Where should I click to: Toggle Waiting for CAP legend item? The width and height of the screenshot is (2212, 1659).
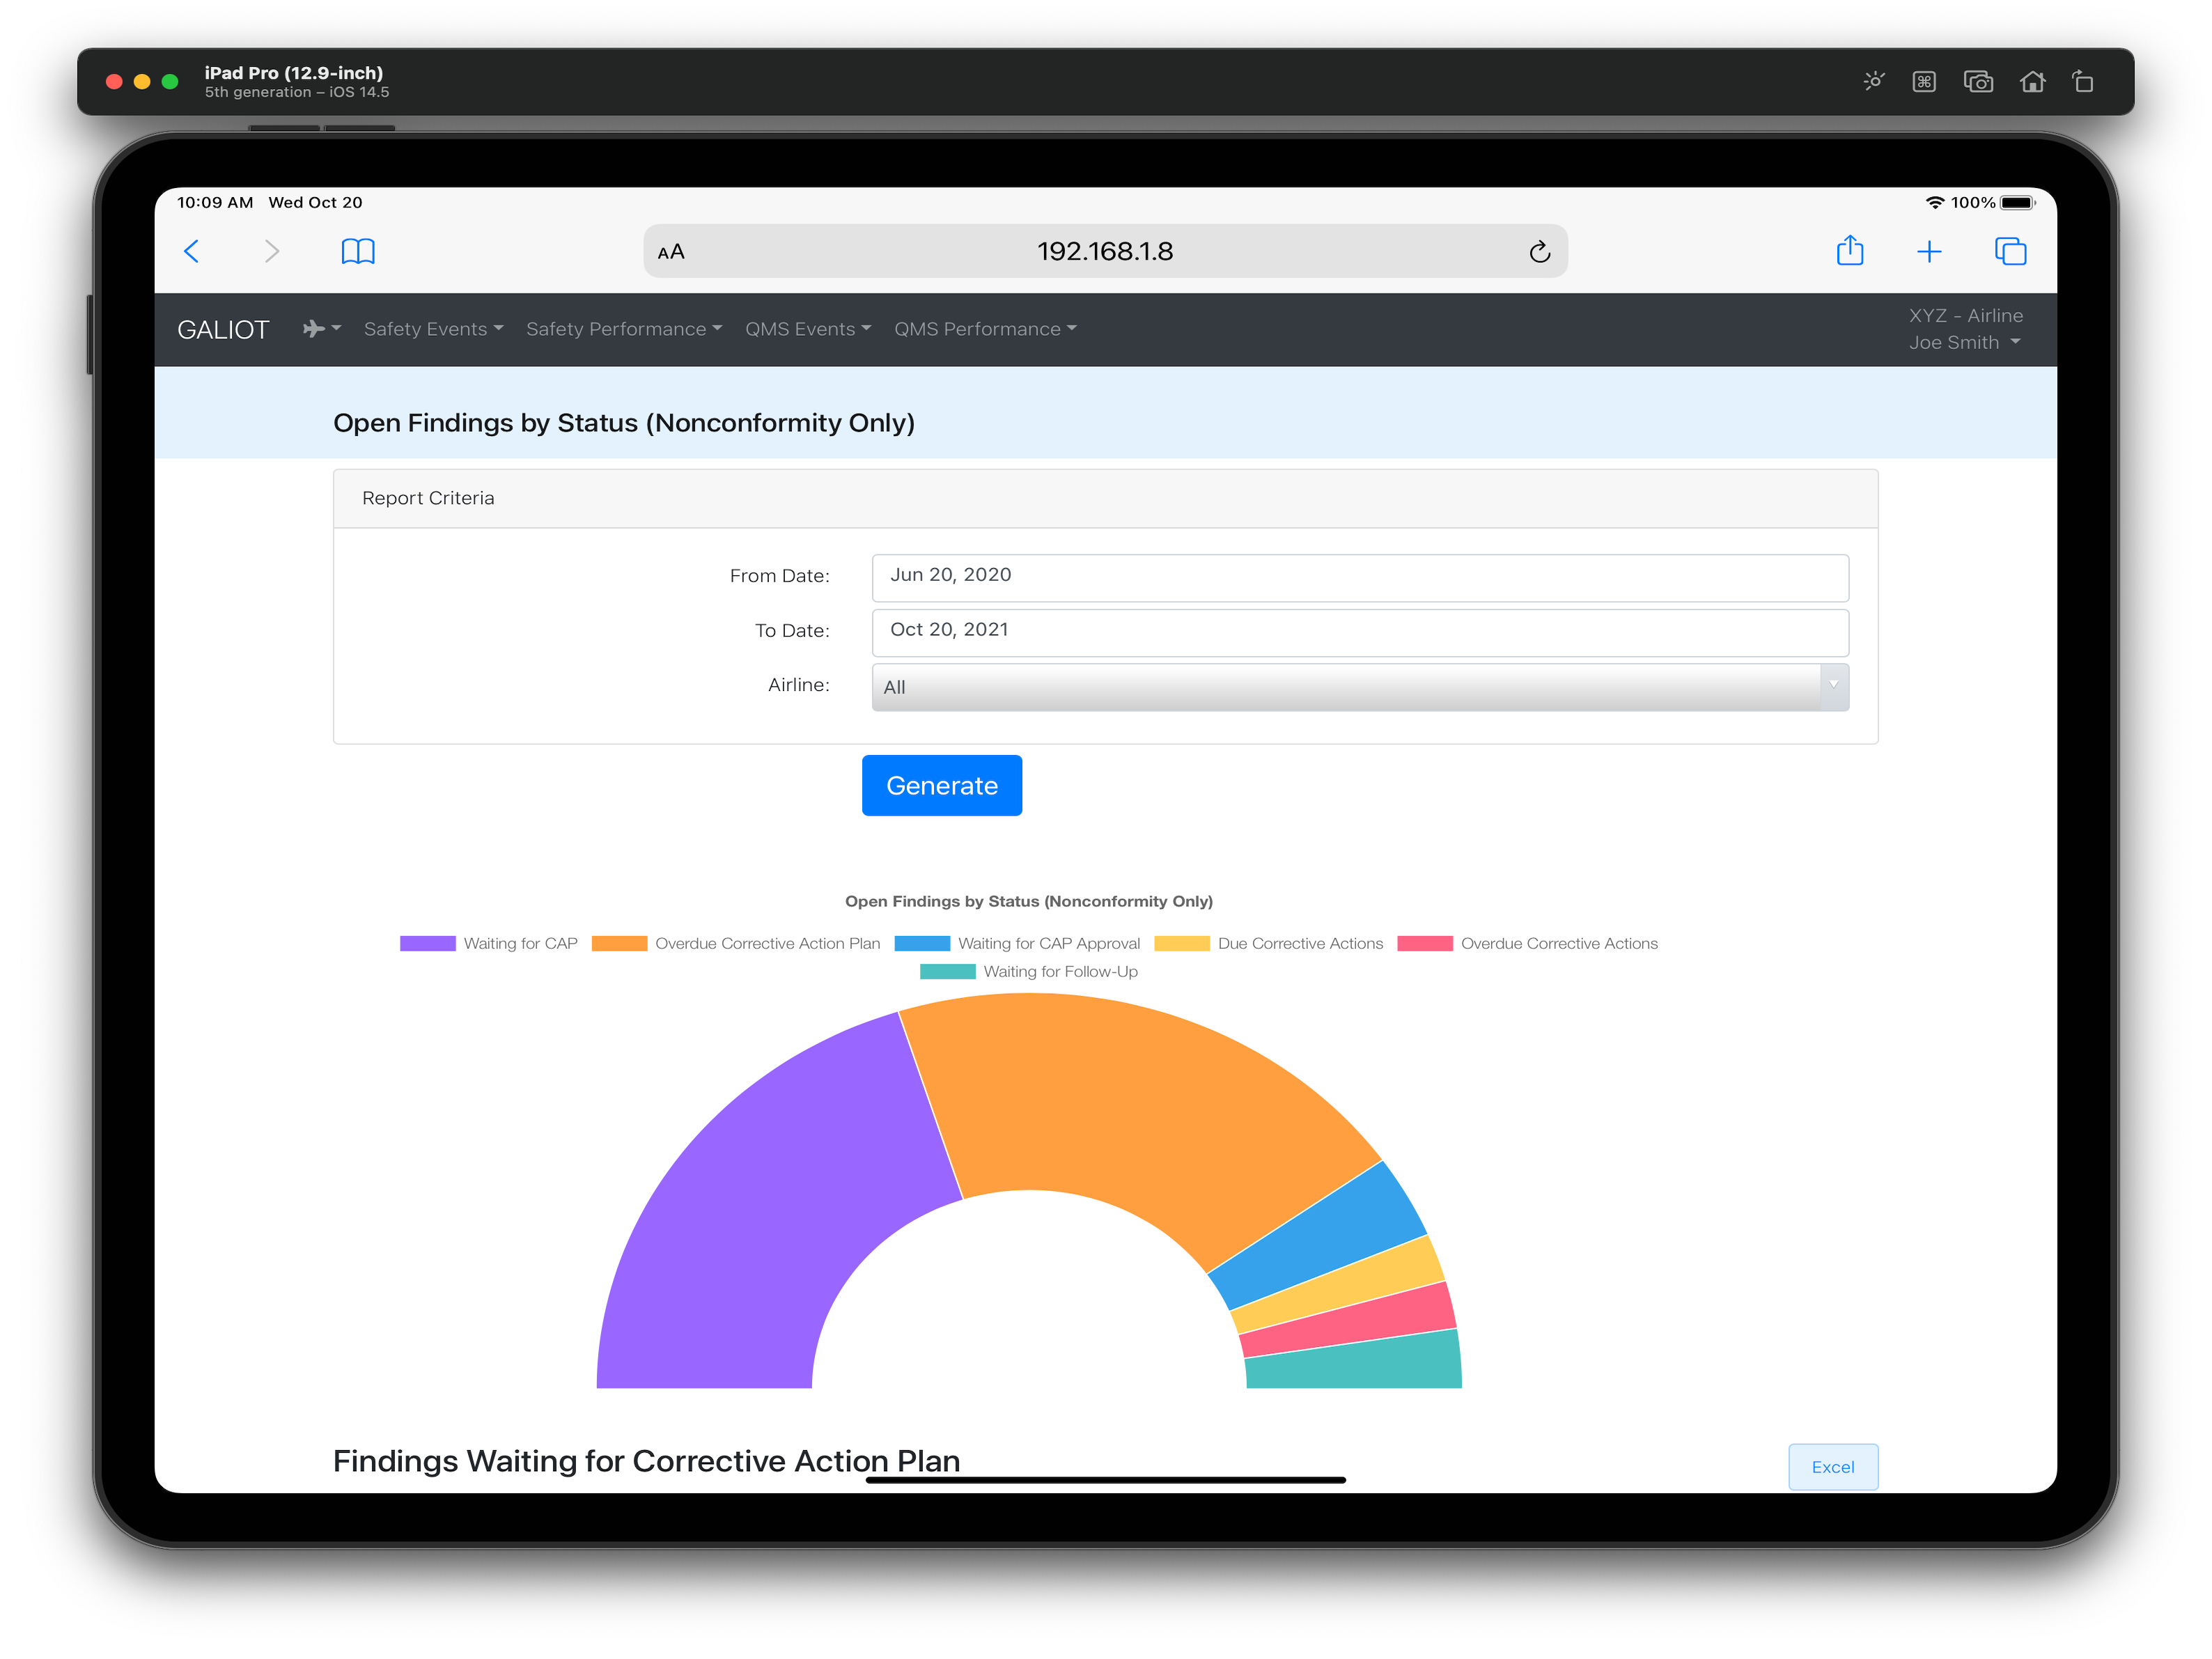[489, 943]
